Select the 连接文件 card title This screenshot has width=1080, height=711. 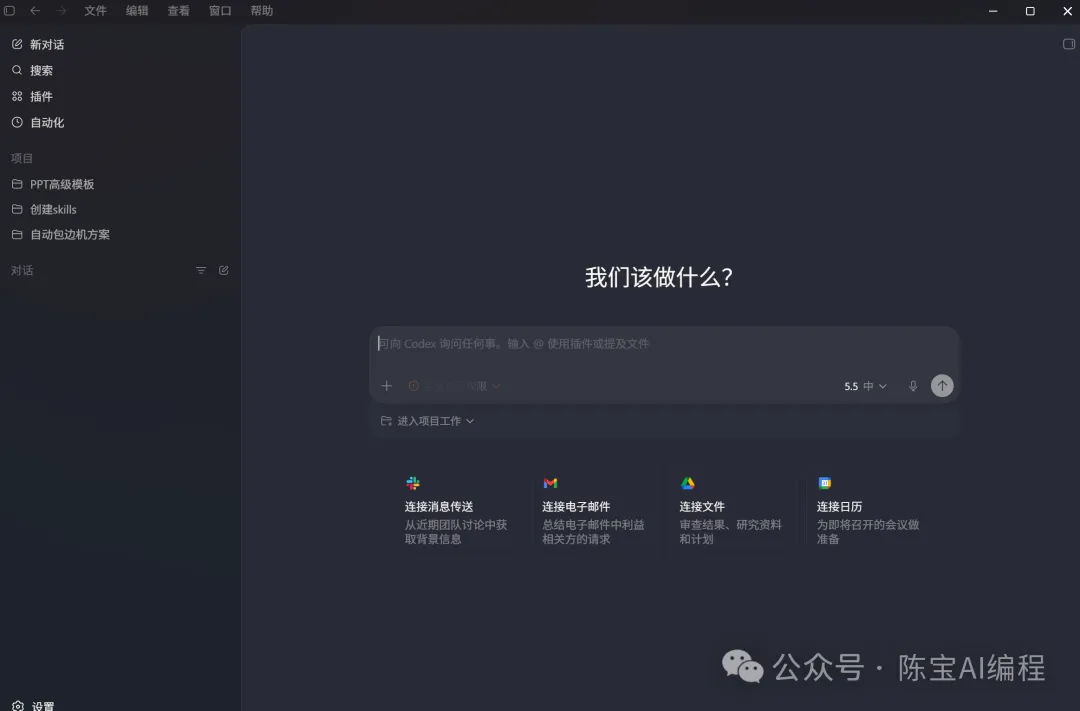point(702,506)
